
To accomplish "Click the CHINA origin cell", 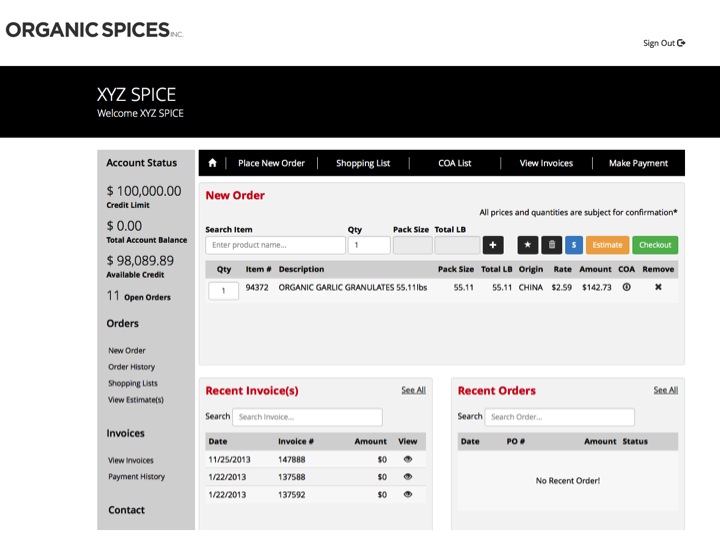I will (x=530, y=287).
